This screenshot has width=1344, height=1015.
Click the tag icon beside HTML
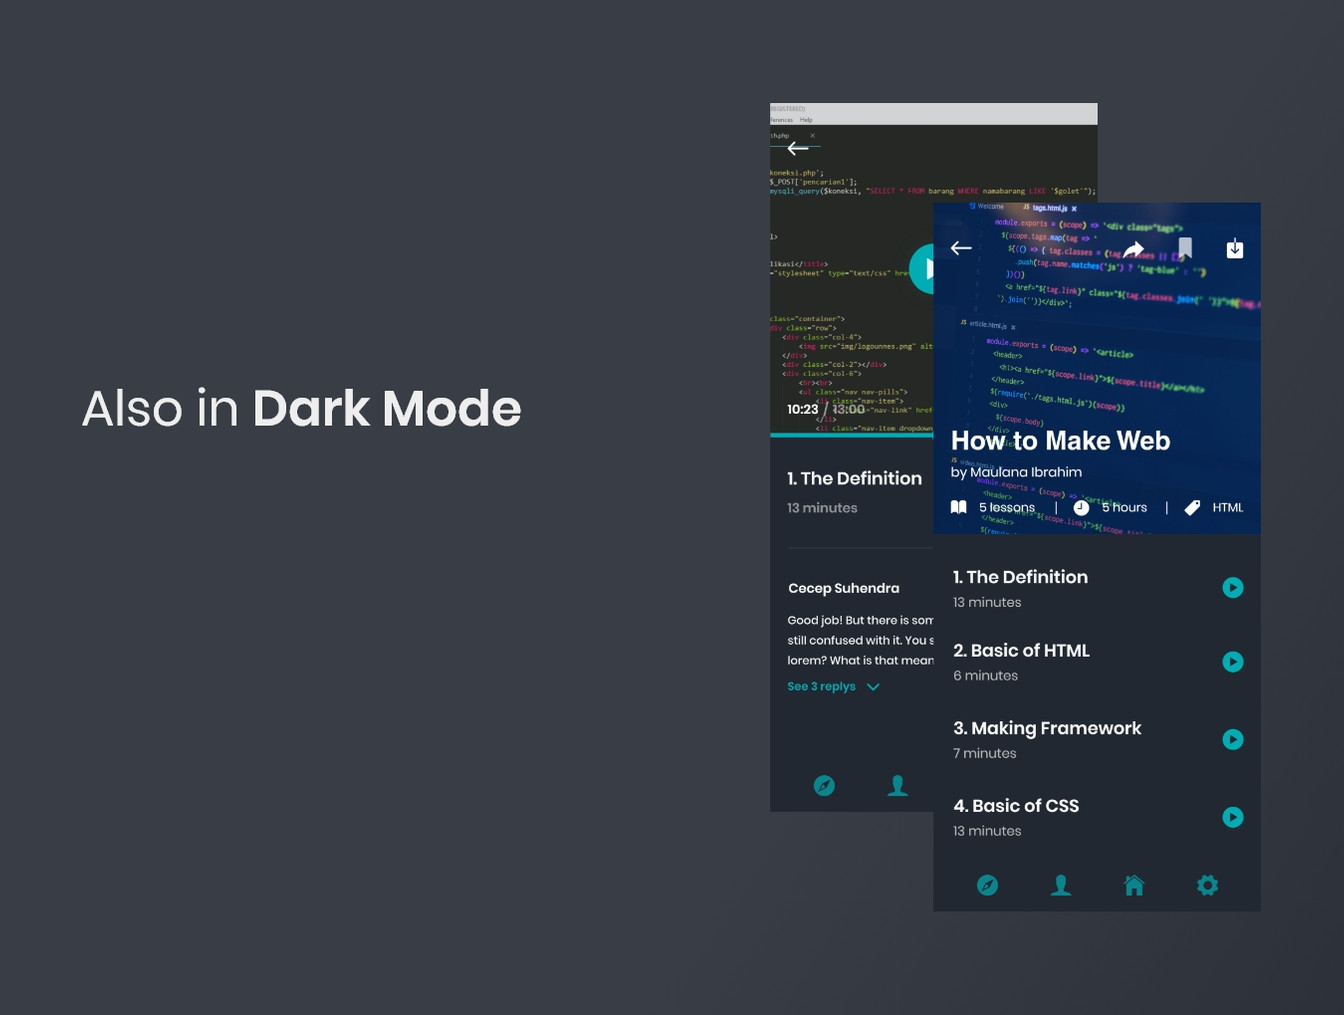point(1192,508)
